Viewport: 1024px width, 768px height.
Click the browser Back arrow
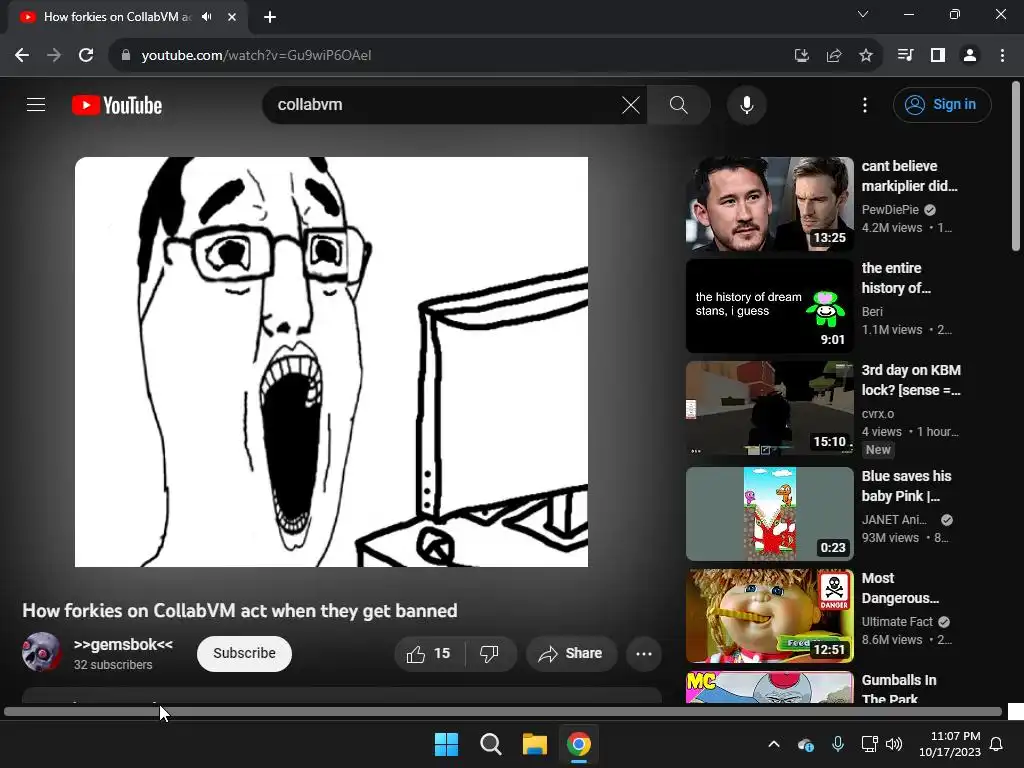pos(22,56)
